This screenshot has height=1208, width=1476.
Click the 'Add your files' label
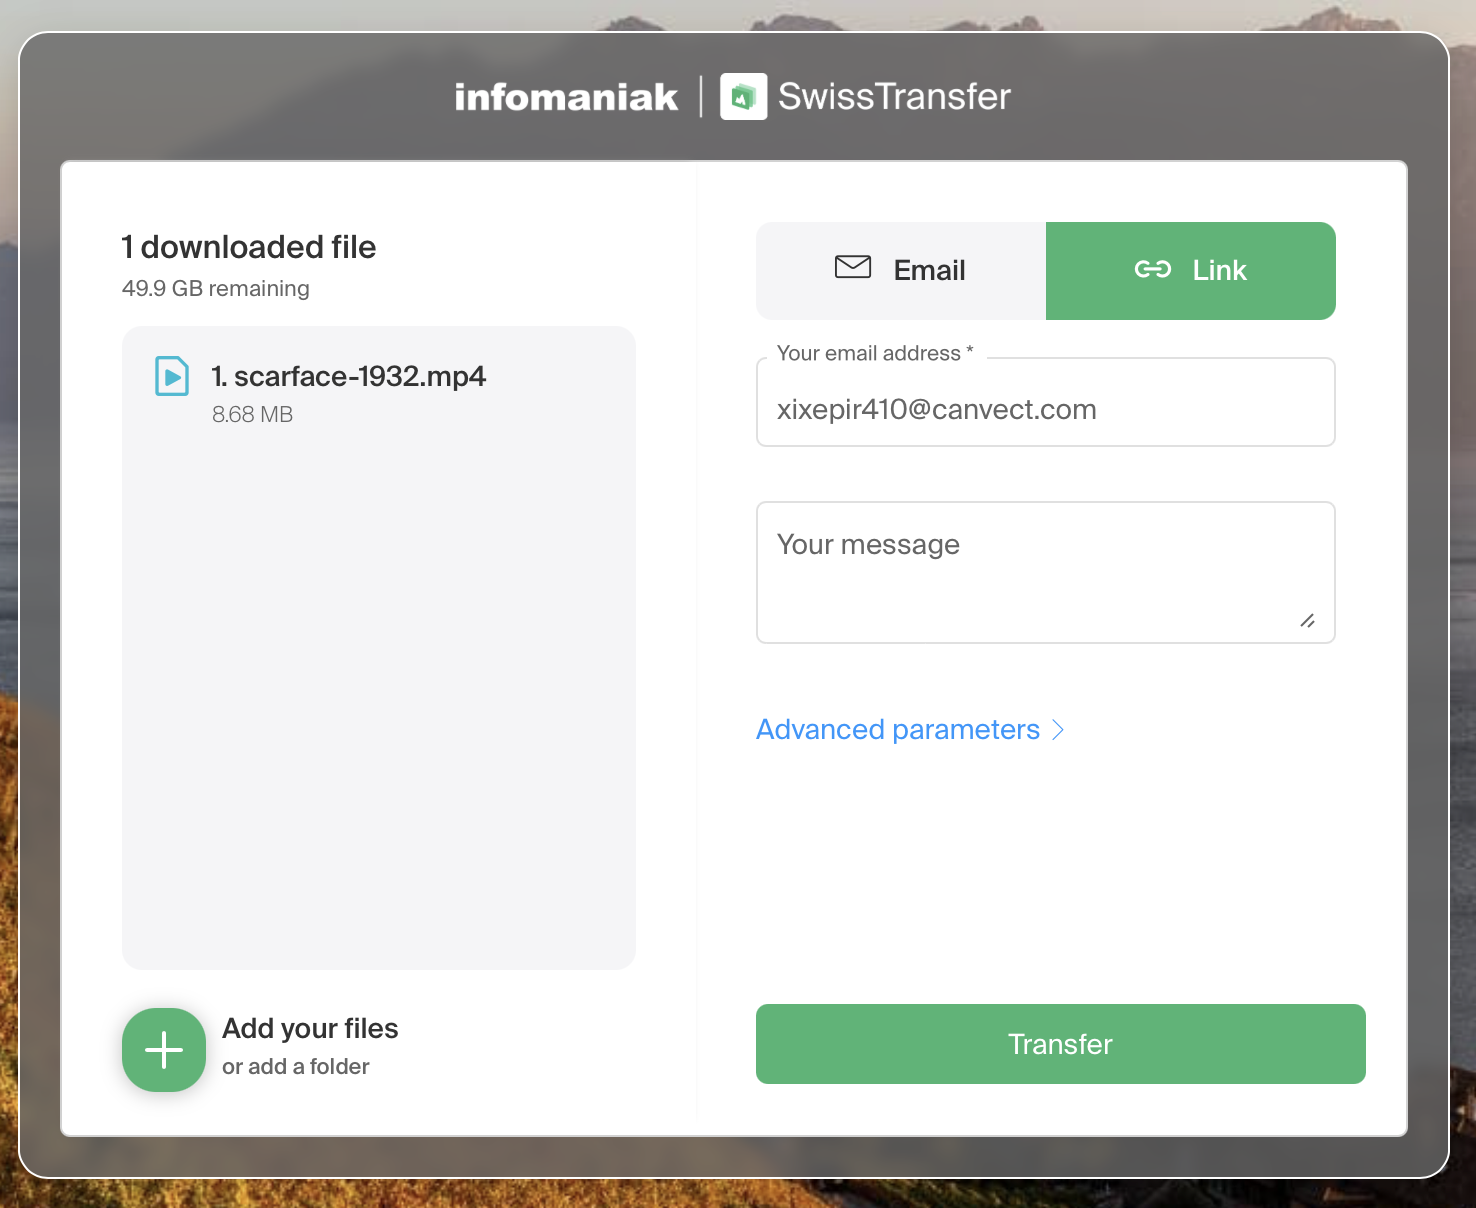pyautogui.click(x=310, y=1028)
